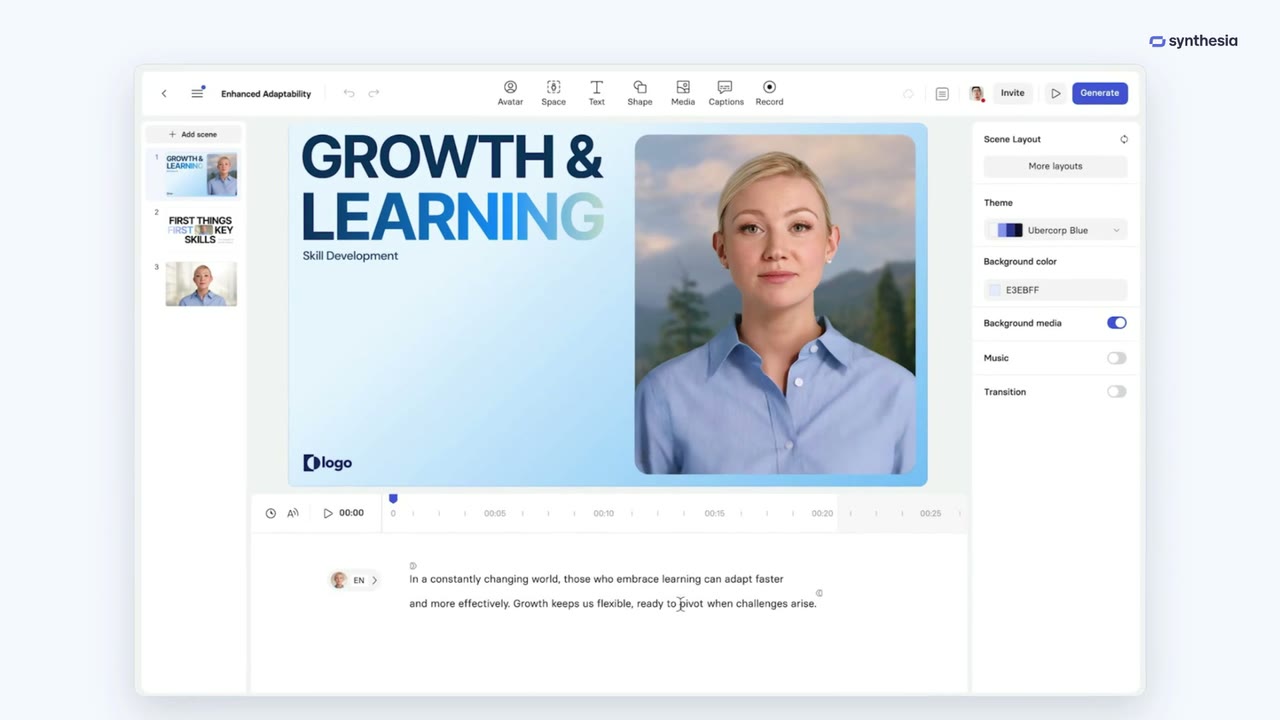Image resolution: width=1280 pixels, height=720 pixels.
Task: Preview the video with the play icon
Action: click(1055, 93)
